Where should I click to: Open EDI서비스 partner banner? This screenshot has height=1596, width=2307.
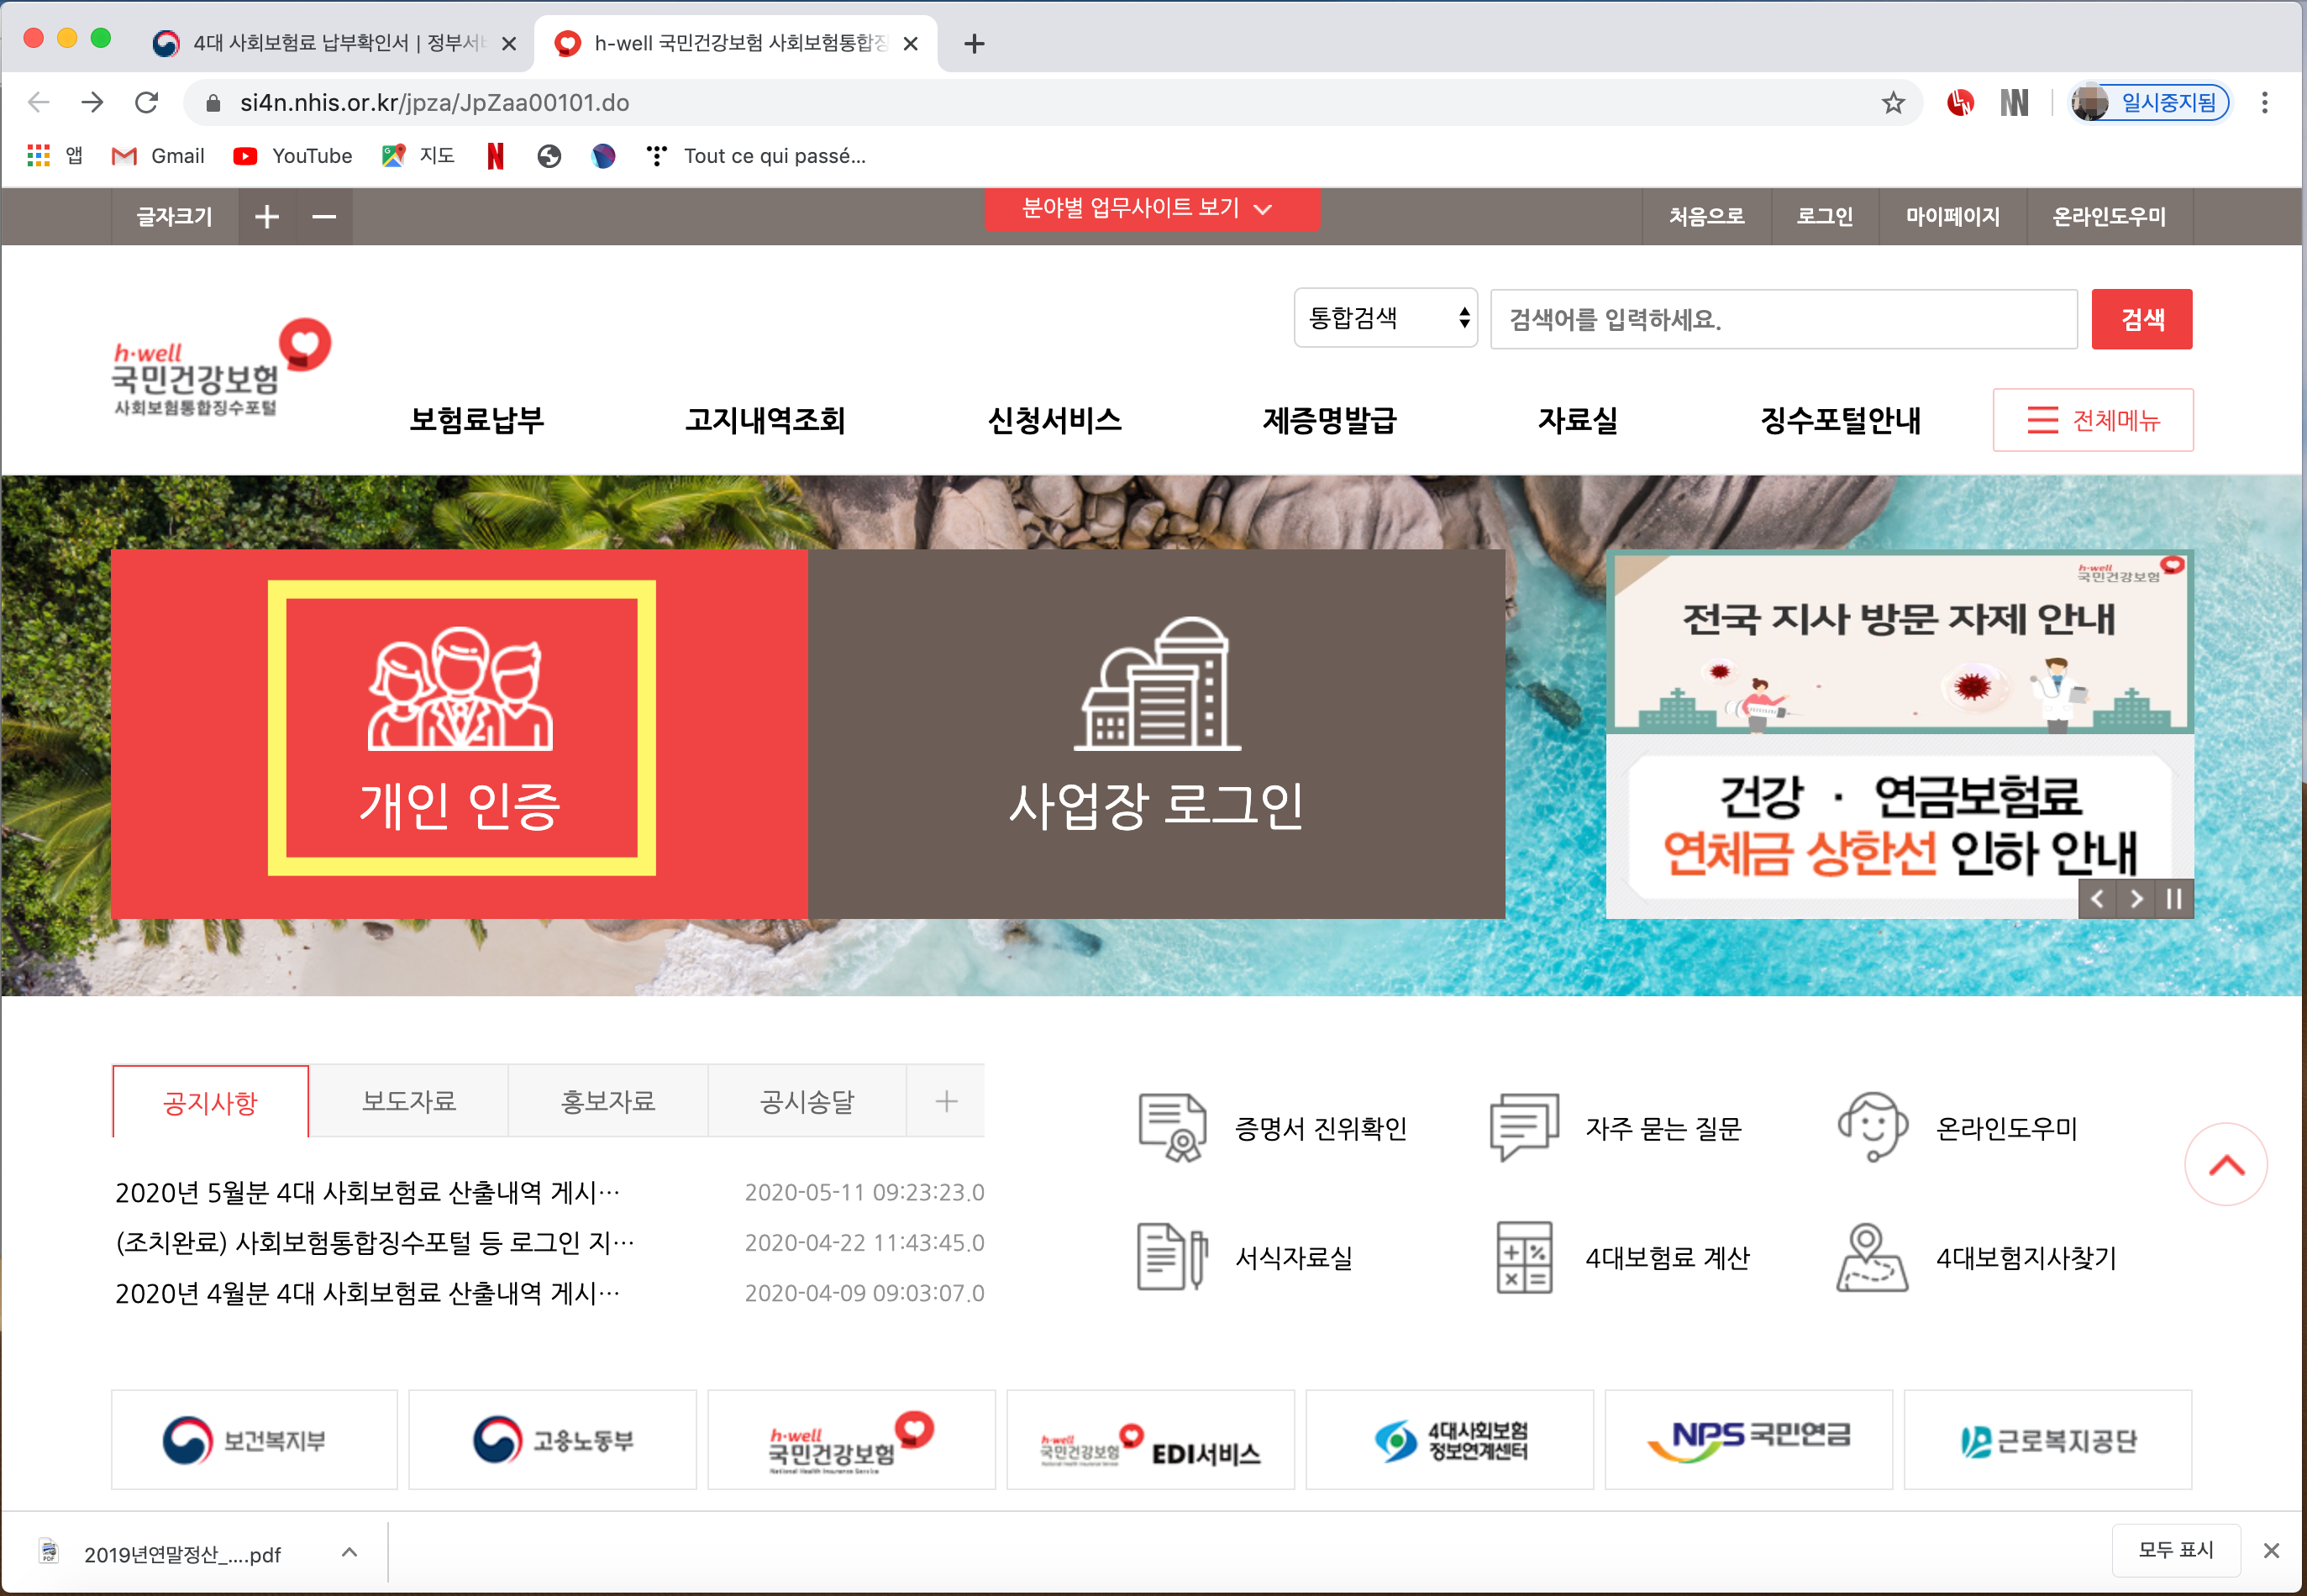coord(1150,1440)
